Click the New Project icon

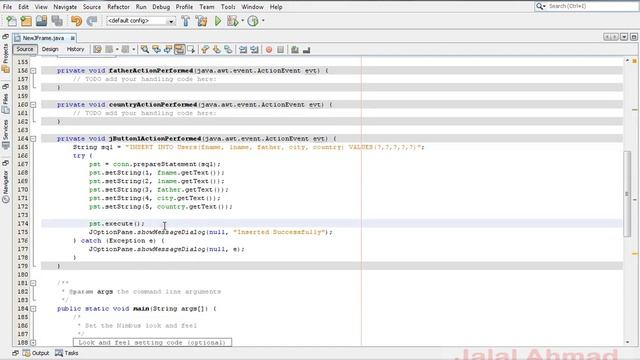tap(26, 21)
